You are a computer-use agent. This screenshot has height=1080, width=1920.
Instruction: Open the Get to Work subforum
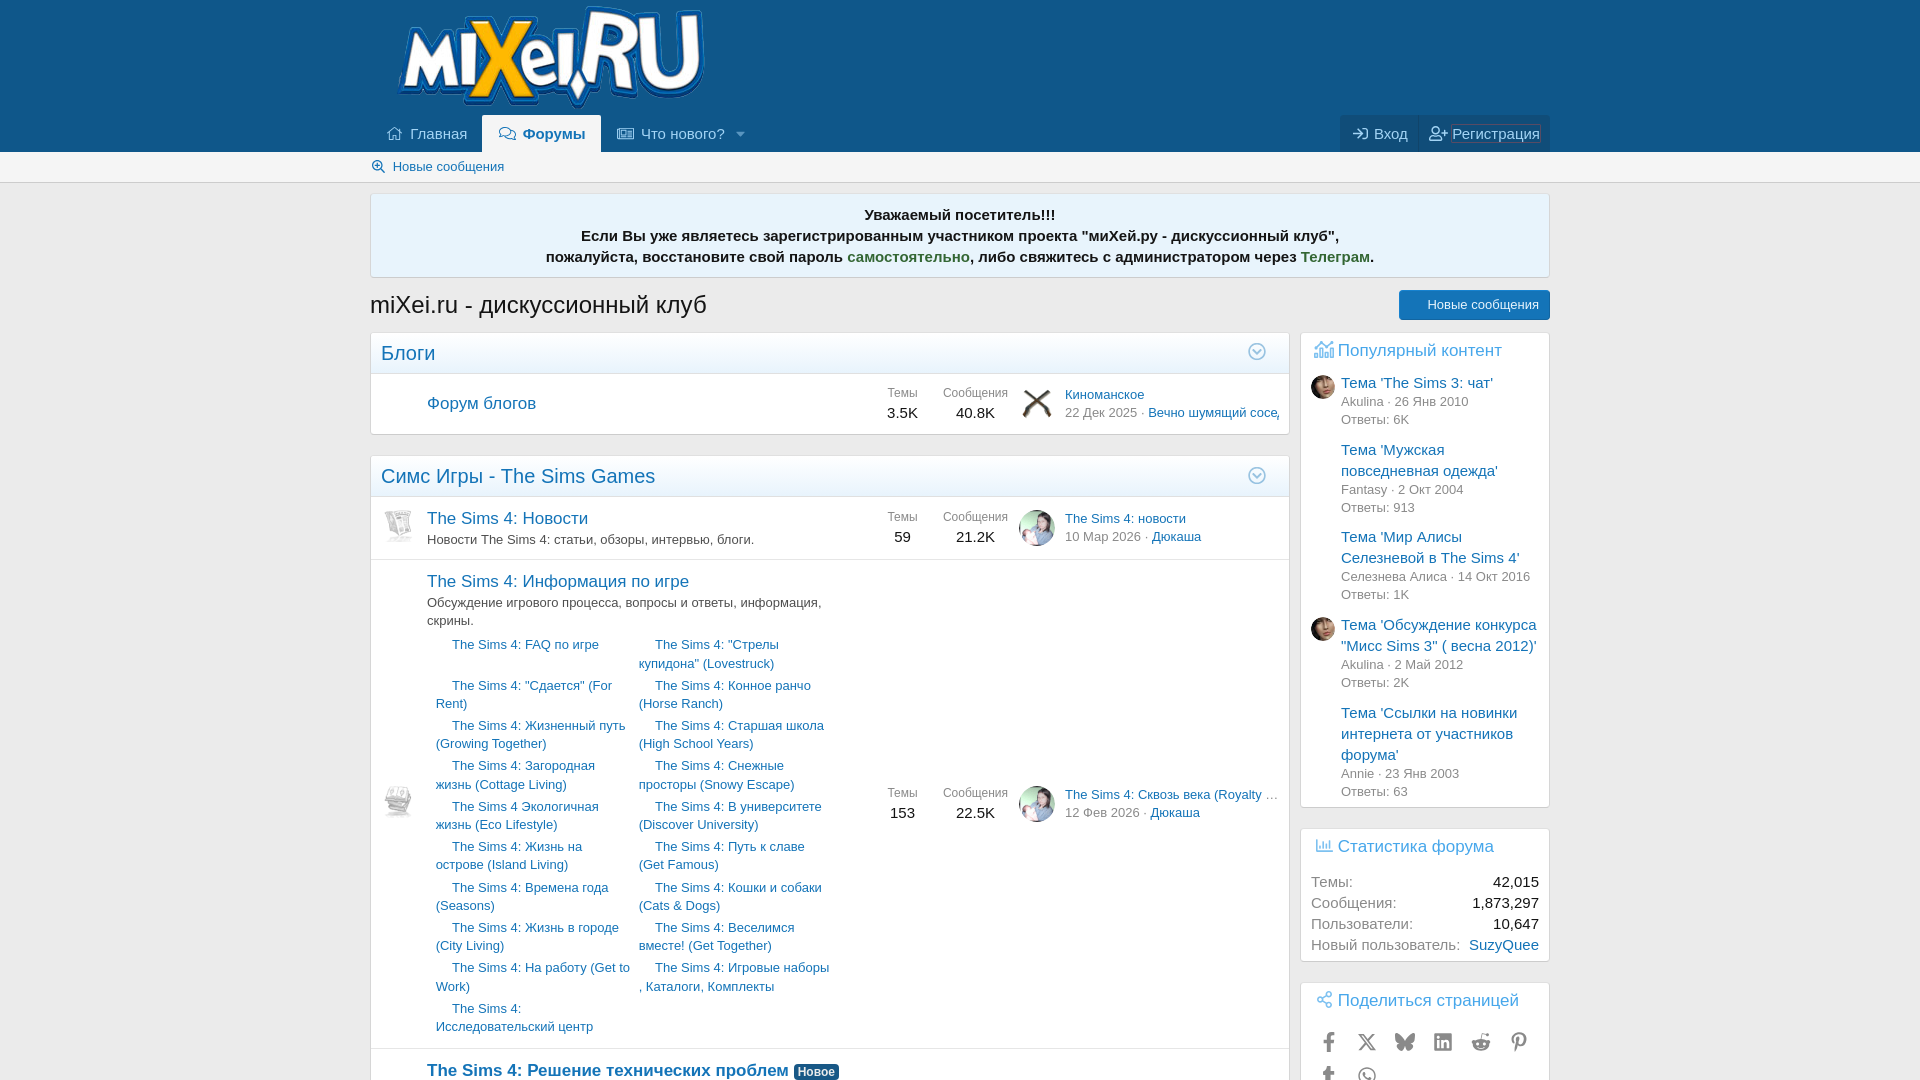click(533, 977)
